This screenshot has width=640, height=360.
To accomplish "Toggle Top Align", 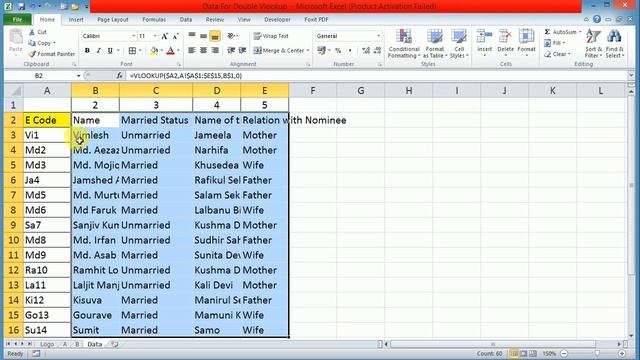I will click(x=192, y=36).
